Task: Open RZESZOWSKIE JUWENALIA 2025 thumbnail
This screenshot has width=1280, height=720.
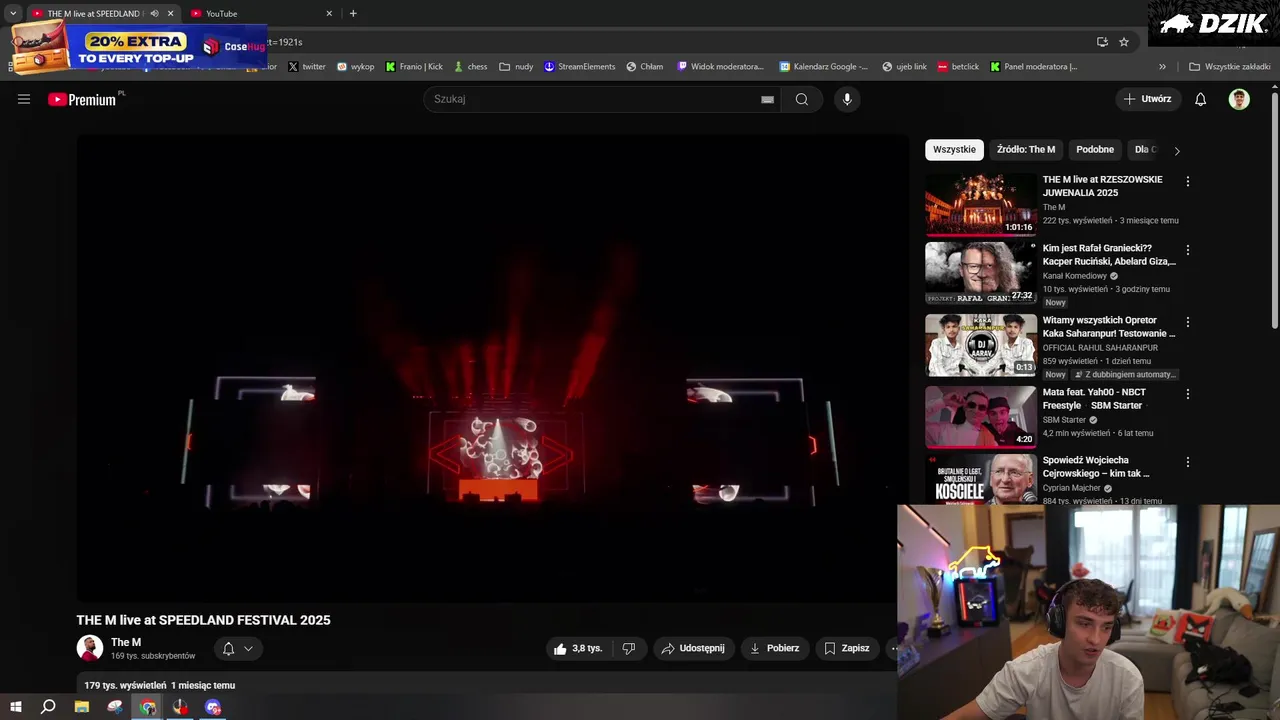Action: (x=980, y=204)
